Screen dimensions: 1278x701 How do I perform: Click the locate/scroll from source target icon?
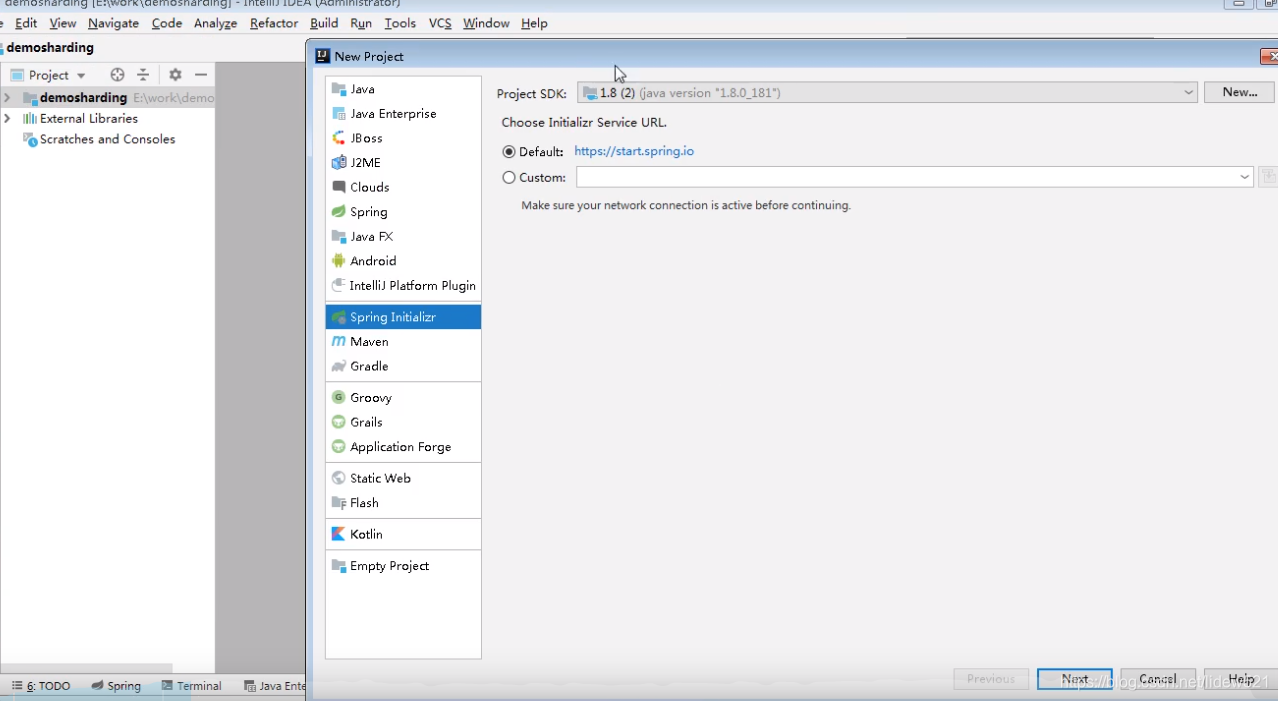117,75
